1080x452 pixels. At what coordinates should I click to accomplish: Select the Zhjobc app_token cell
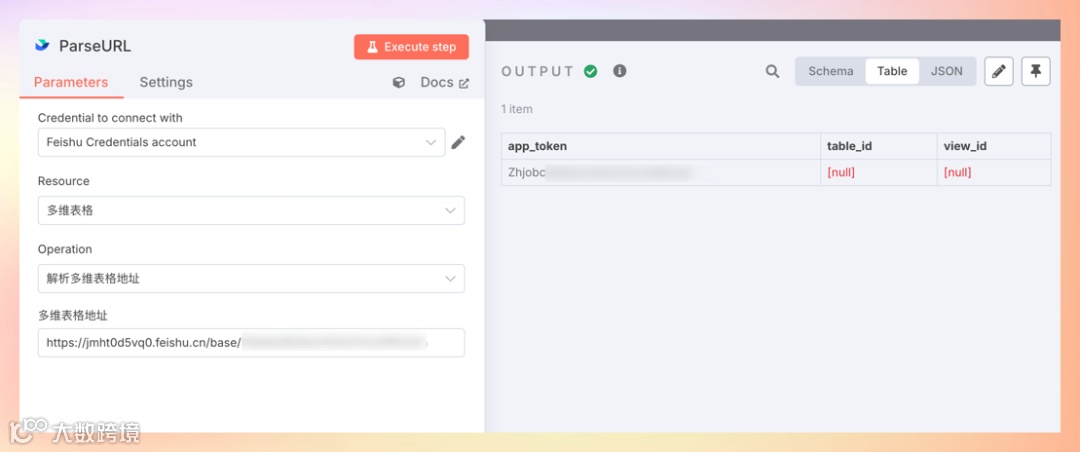[x=661, y=172]
